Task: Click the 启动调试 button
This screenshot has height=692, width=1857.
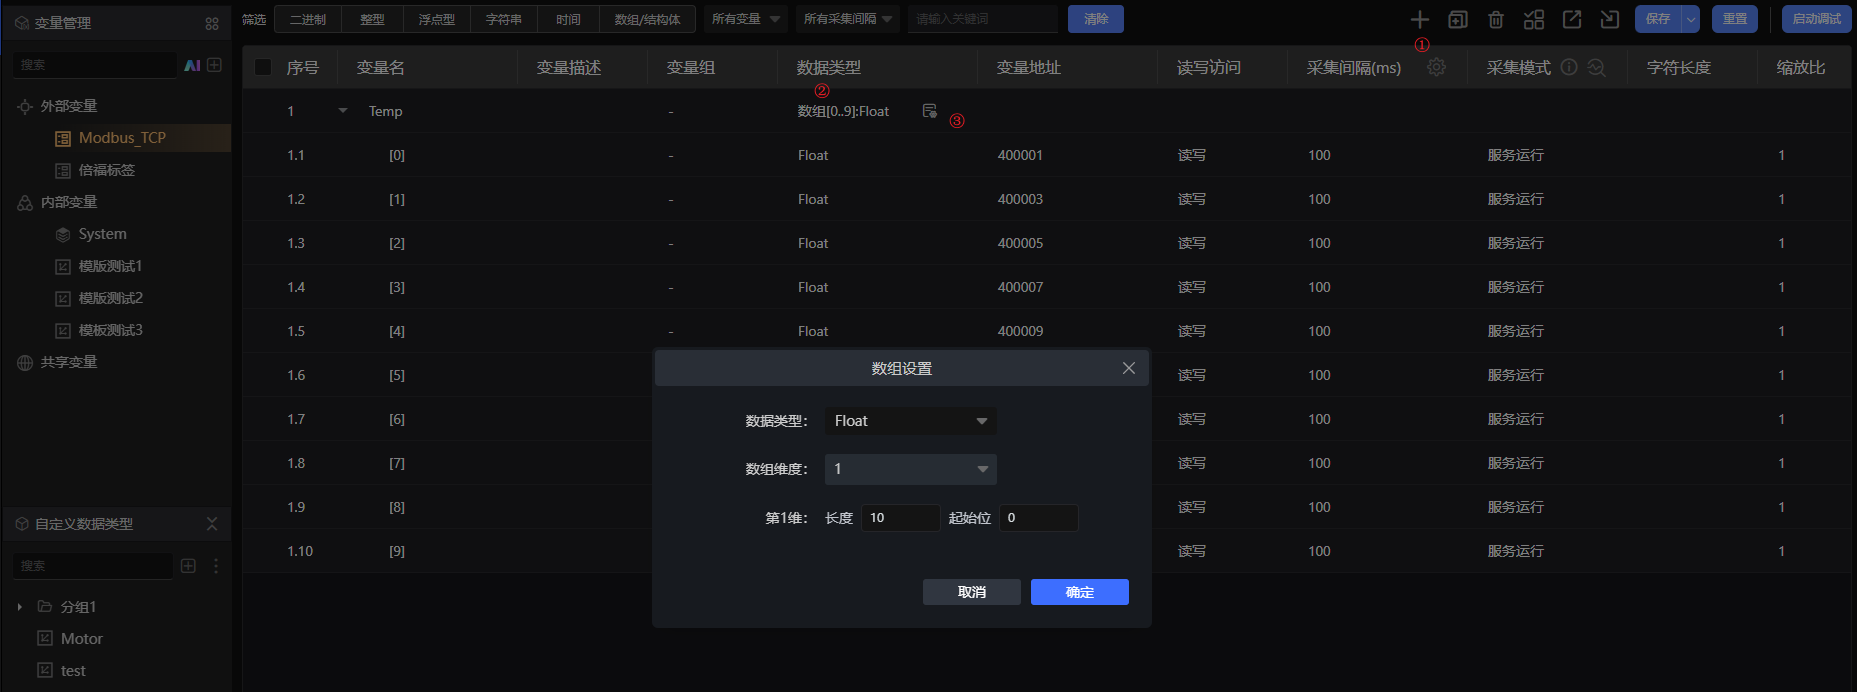Action: 1816,19
